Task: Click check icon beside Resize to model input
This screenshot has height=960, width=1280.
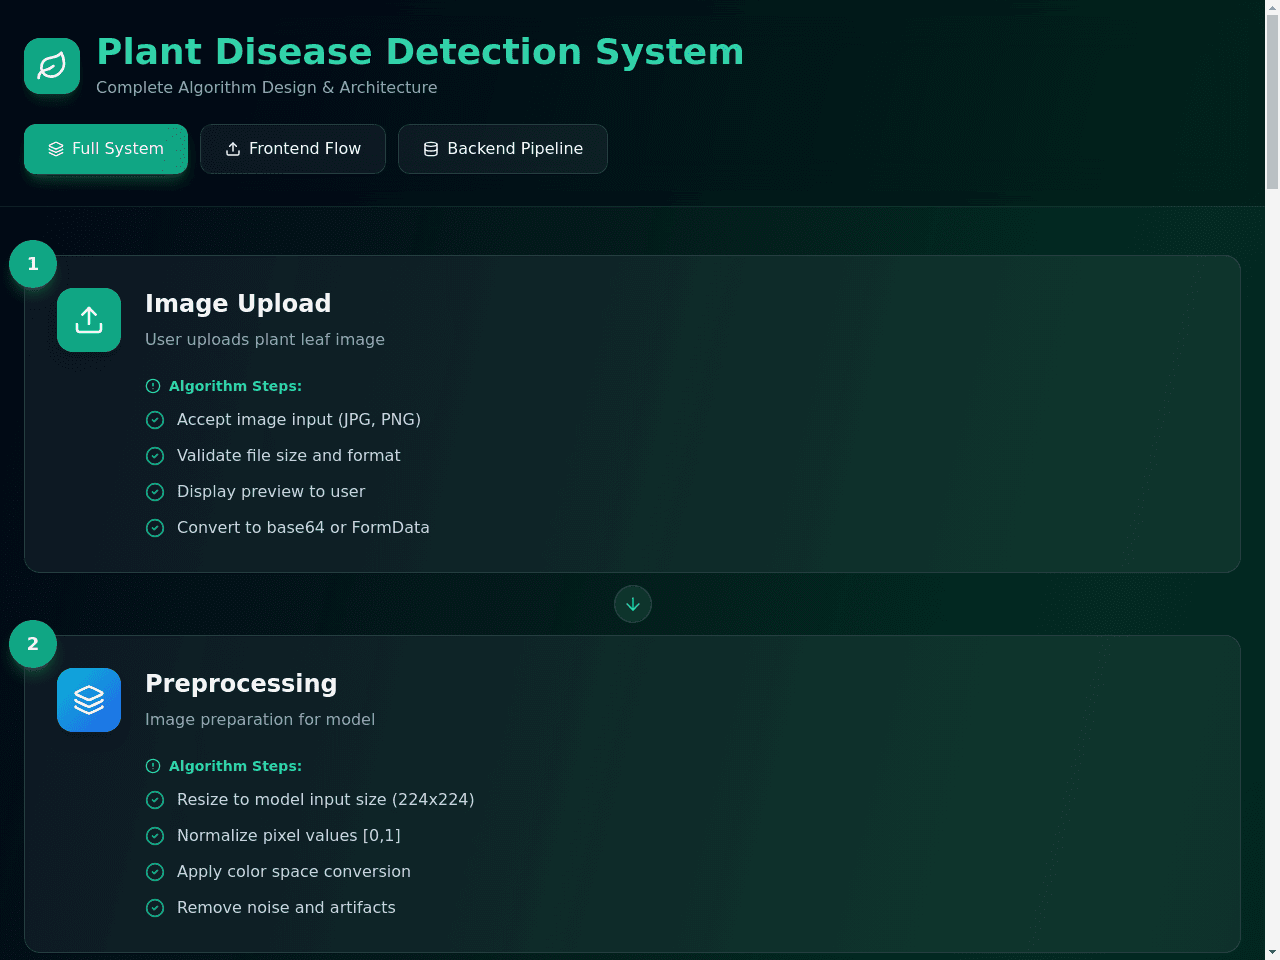Action: click(x=155, y=800)
